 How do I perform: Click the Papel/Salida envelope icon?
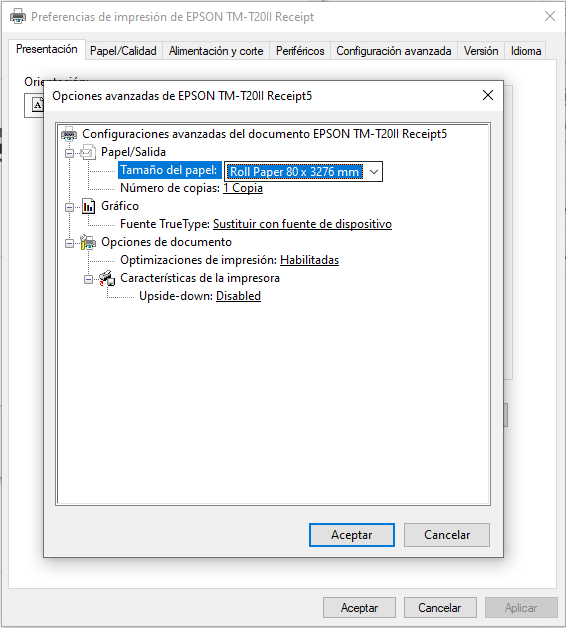tap(88, 152)
